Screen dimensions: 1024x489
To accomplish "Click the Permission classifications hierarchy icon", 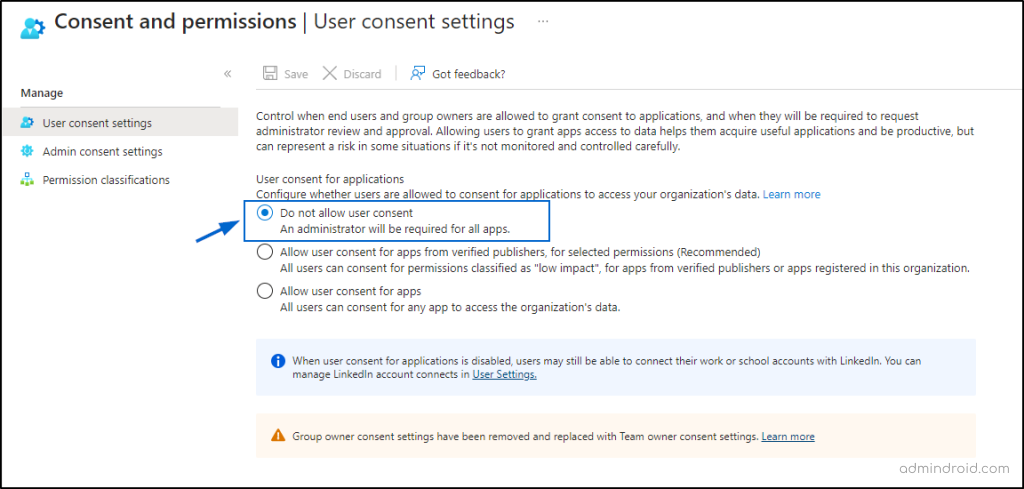I will tap(27, 180).
